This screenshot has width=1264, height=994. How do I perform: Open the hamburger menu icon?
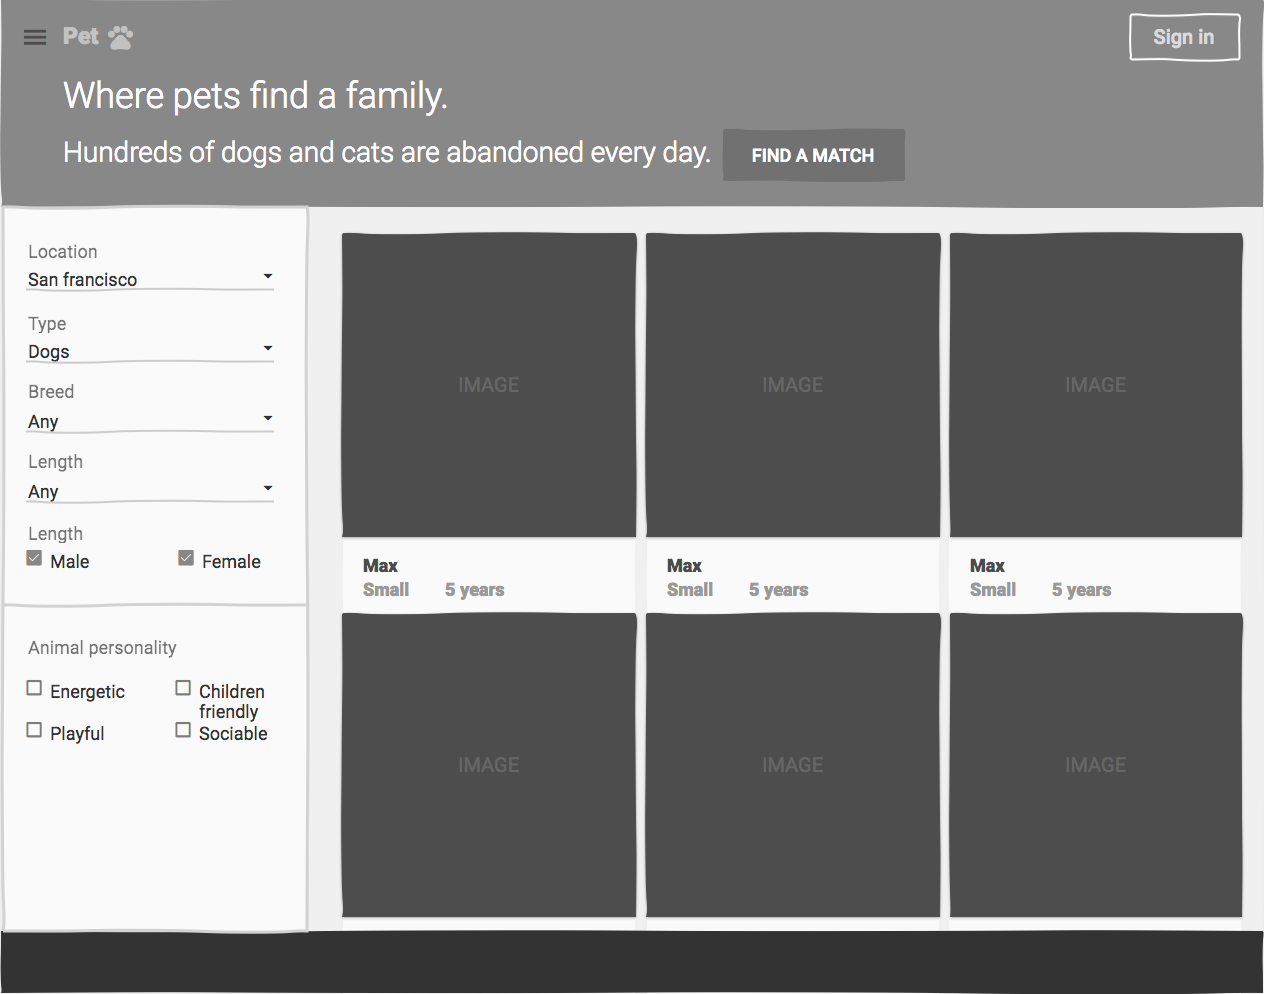pyautogui.click(x=35, y=37)
